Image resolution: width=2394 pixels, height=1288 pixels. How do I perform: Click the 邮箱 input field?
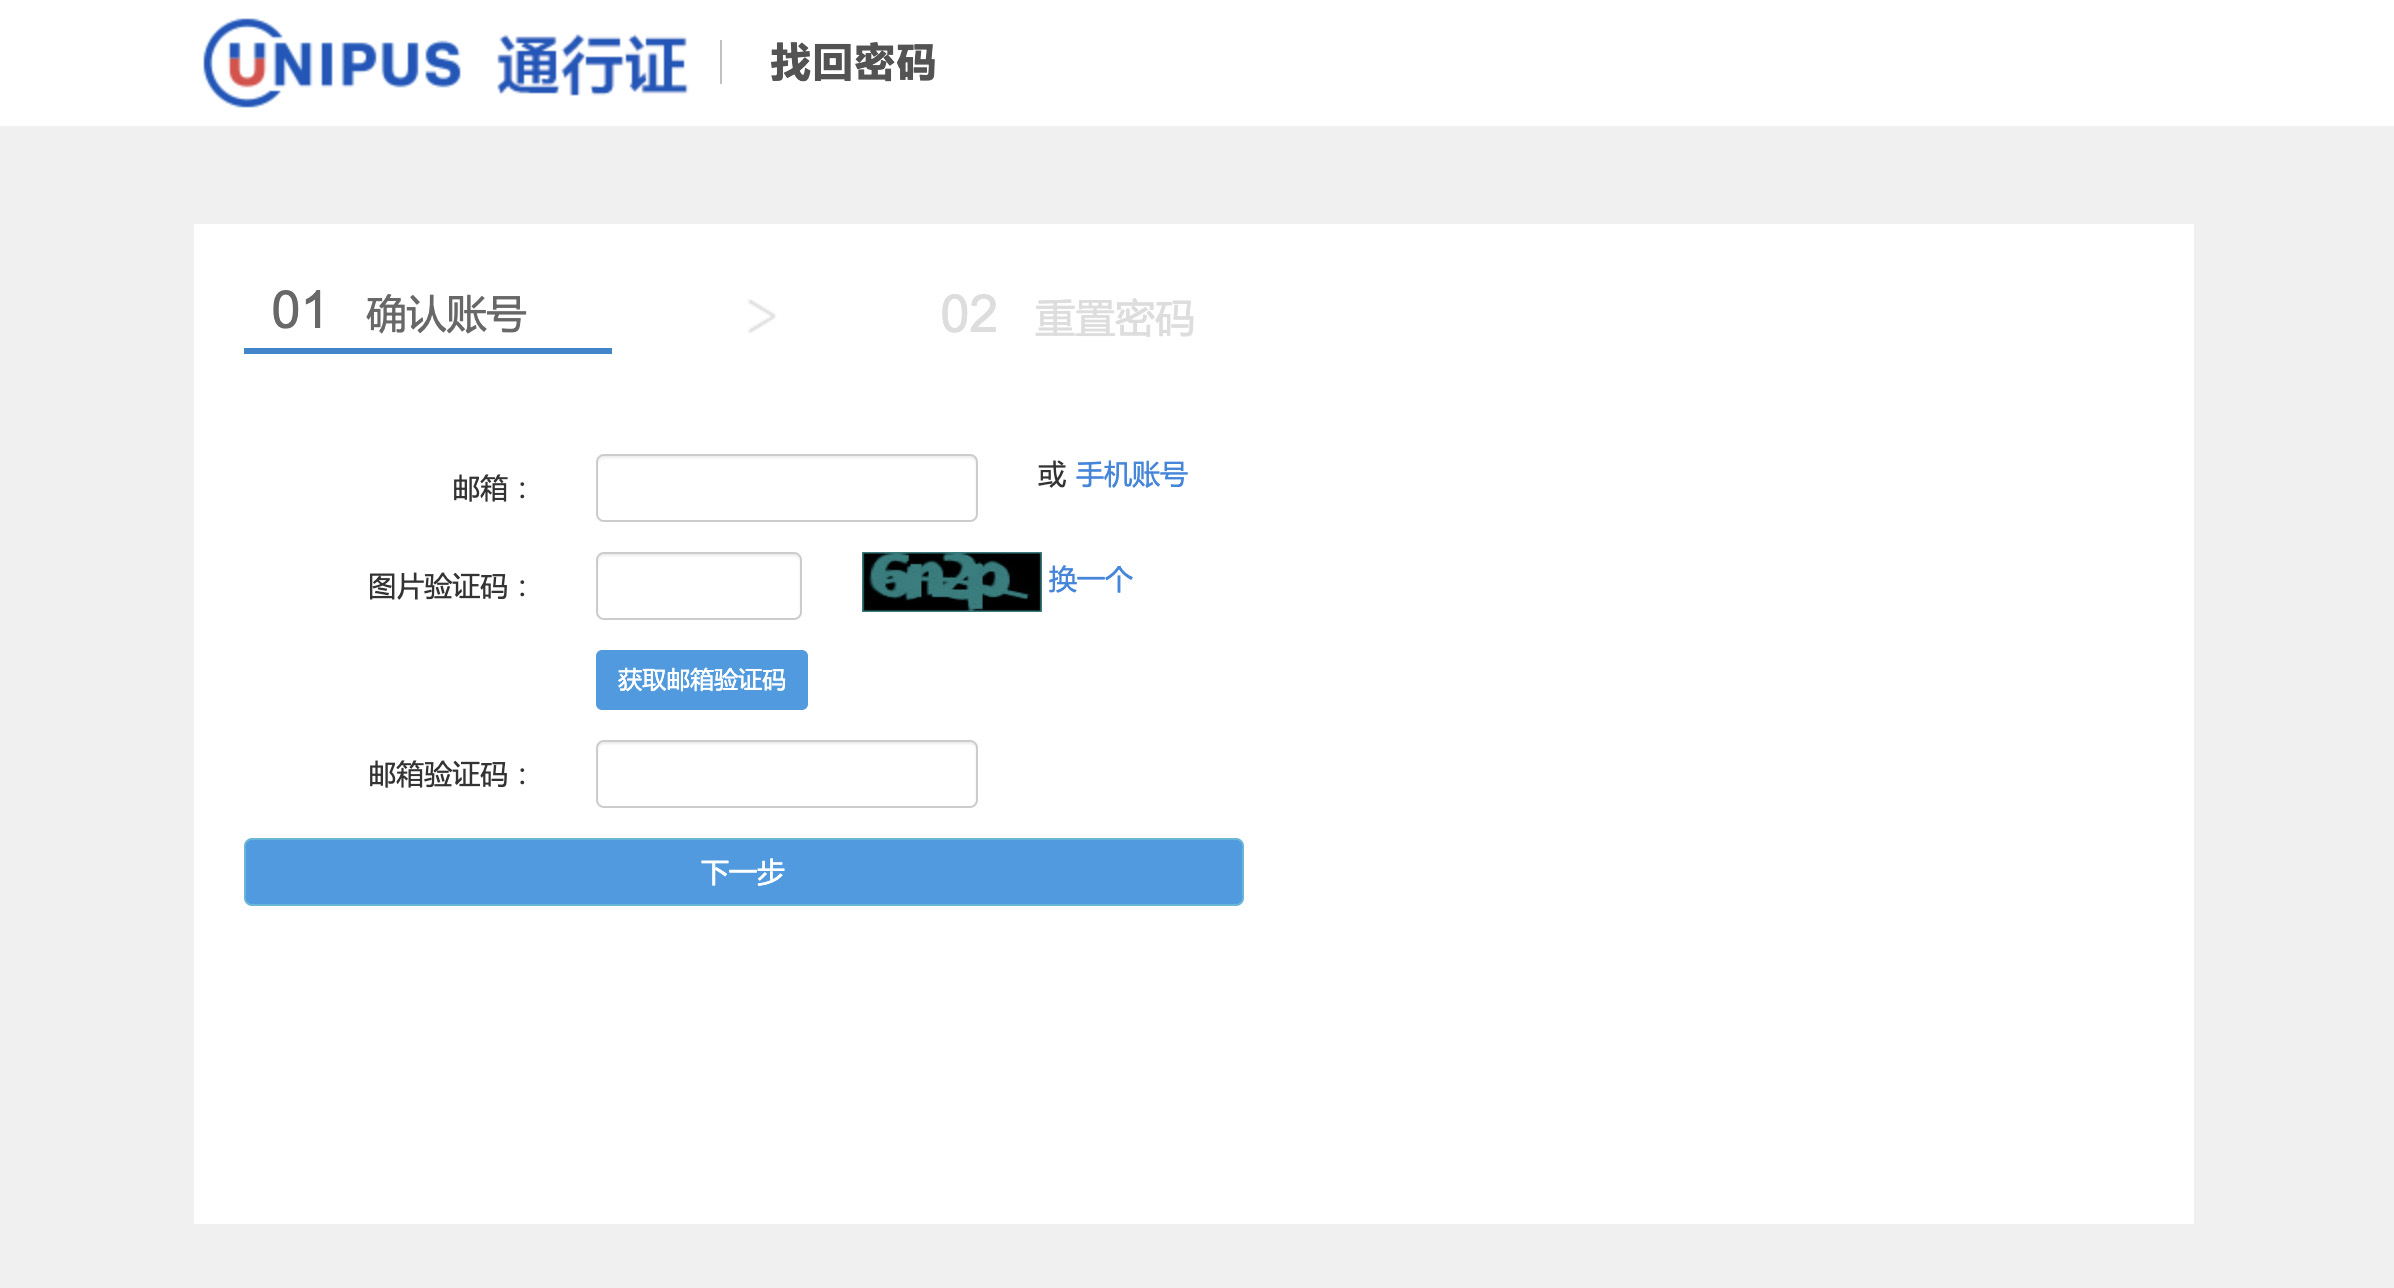(x=786, y=487)
